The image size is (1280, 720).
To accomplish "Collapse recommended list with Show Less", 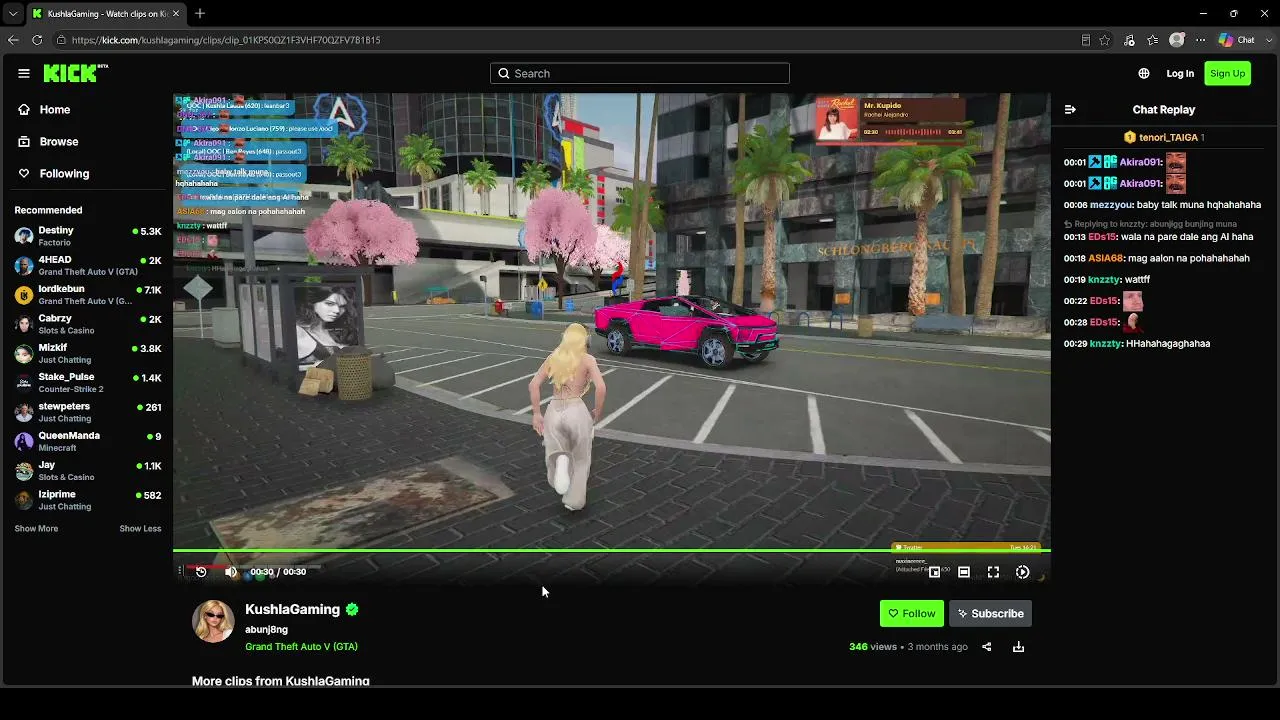I will click(x=140, y=529).
